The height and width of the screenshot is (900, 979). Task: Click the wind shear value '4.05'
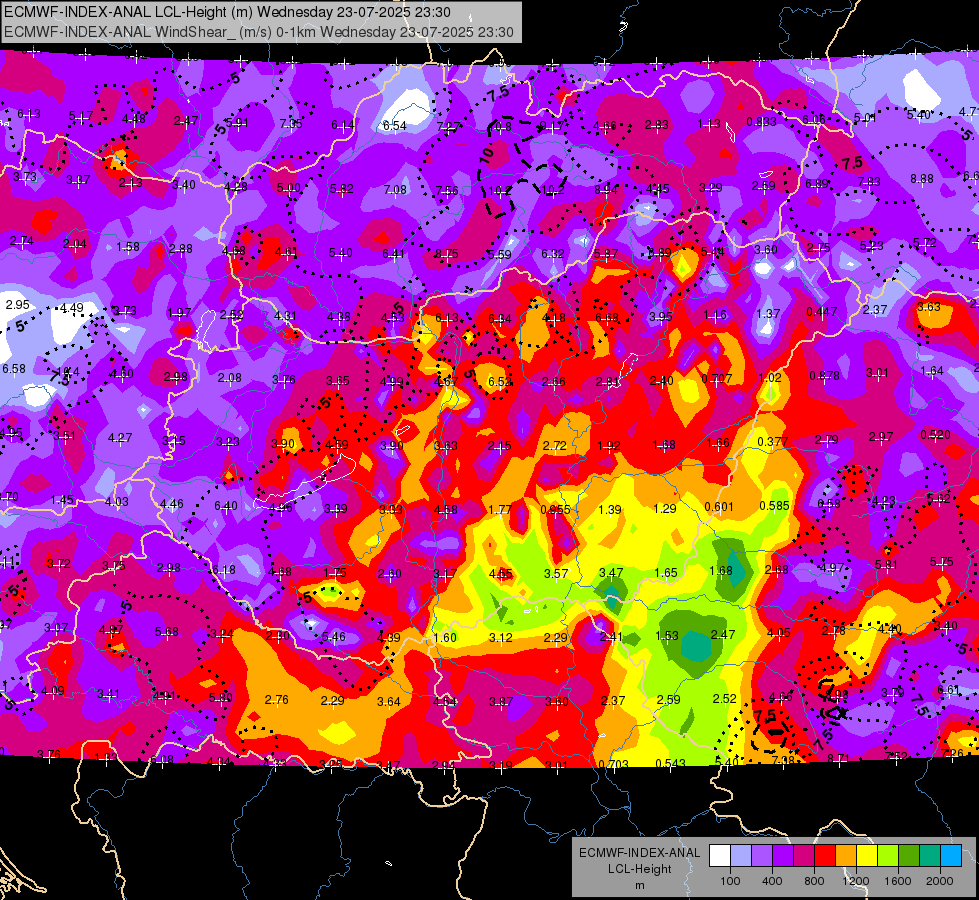point(778,633)
